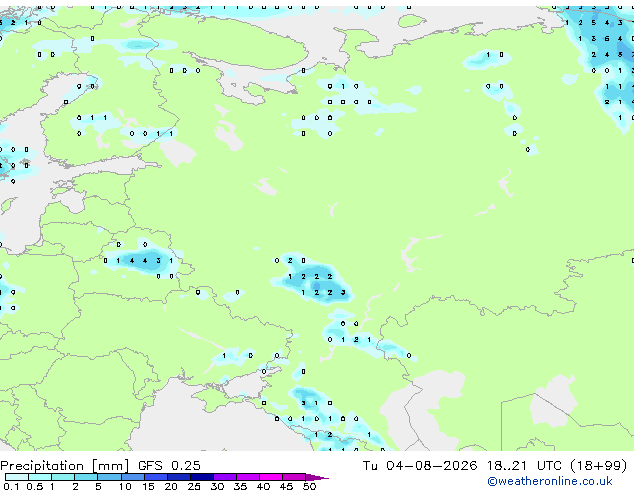Pick the 45–50 mm legend swatch
634x490 pixels.
294,477
